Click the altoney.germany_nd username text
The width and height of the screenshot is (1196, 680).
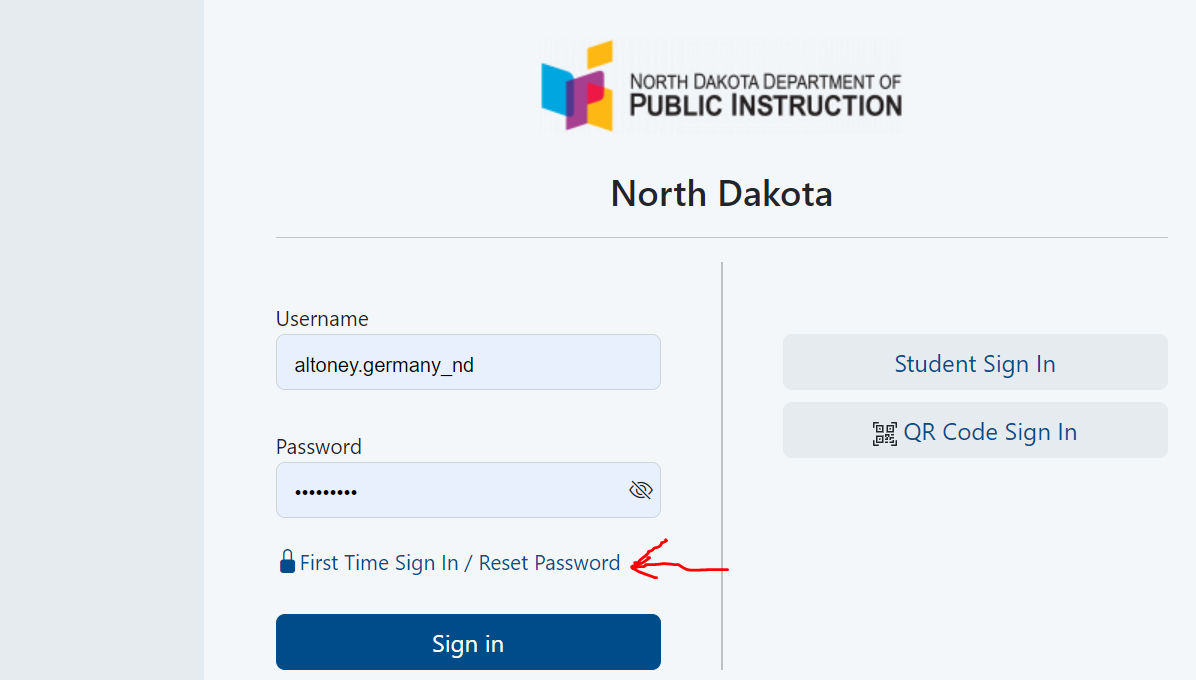click(384, 365)
